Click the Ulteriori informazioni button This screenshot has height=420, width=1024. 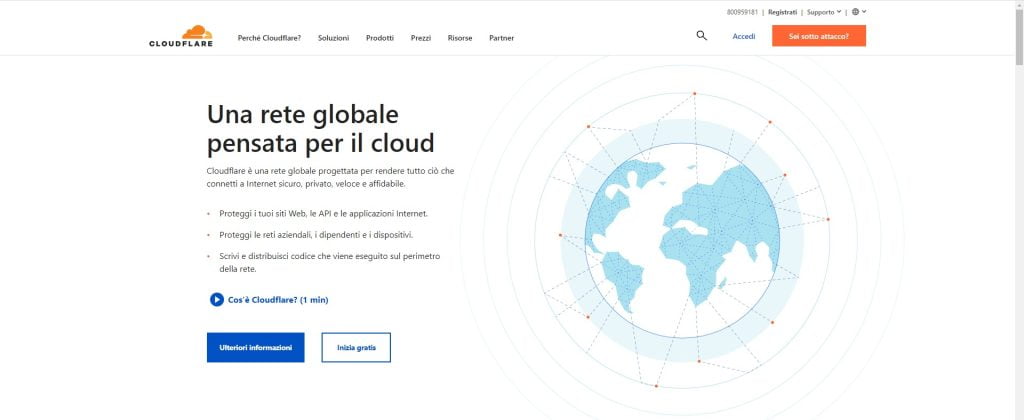pyautogui.click(x=255, y=347)
